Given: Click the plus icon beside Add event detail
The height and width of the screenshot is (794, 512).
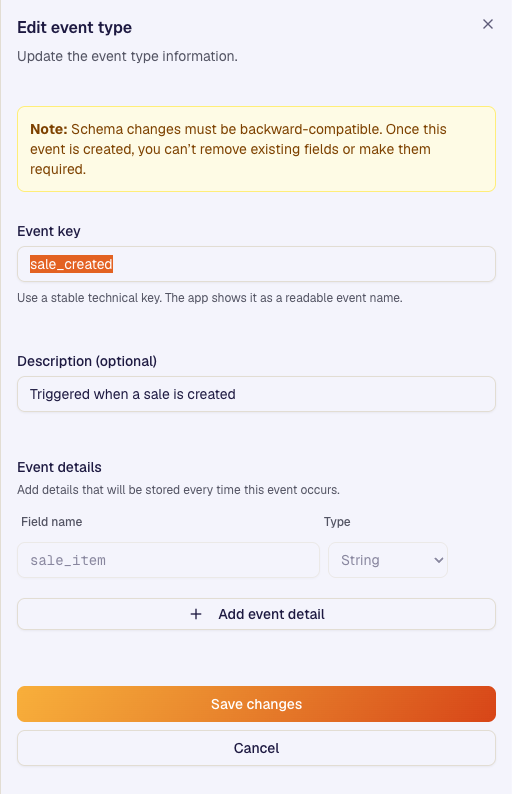Looking at the screenshot, I should click(x=196, y=614).
